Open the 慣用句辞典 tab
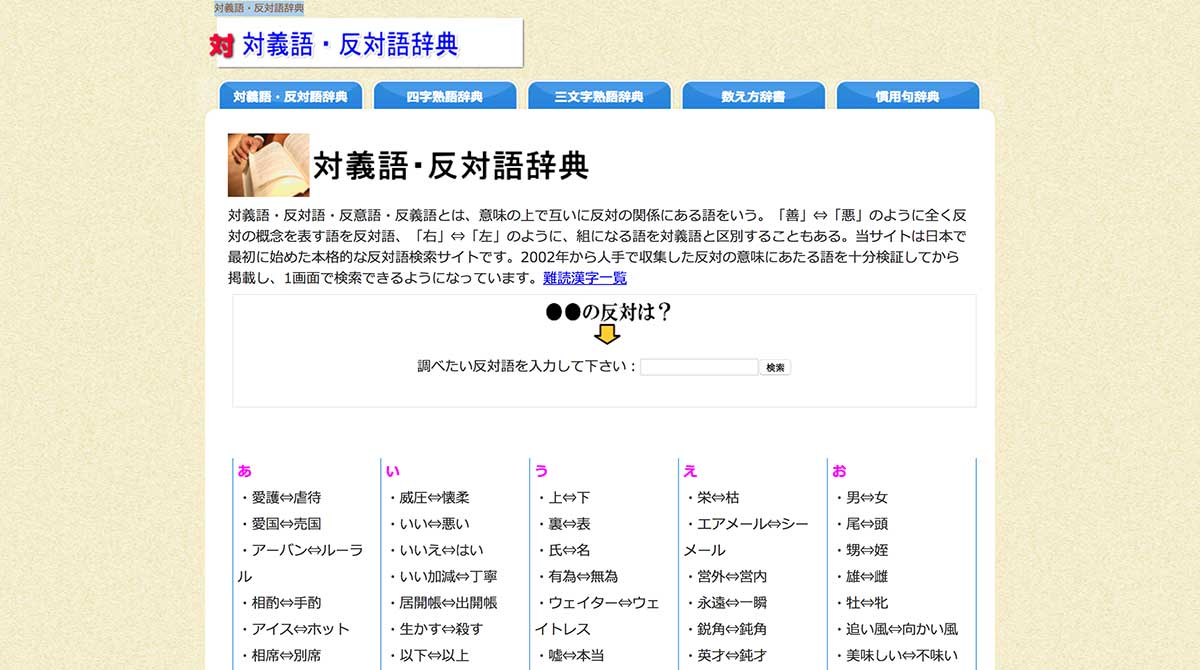The image size is (1200, 670). coord(907,96)
